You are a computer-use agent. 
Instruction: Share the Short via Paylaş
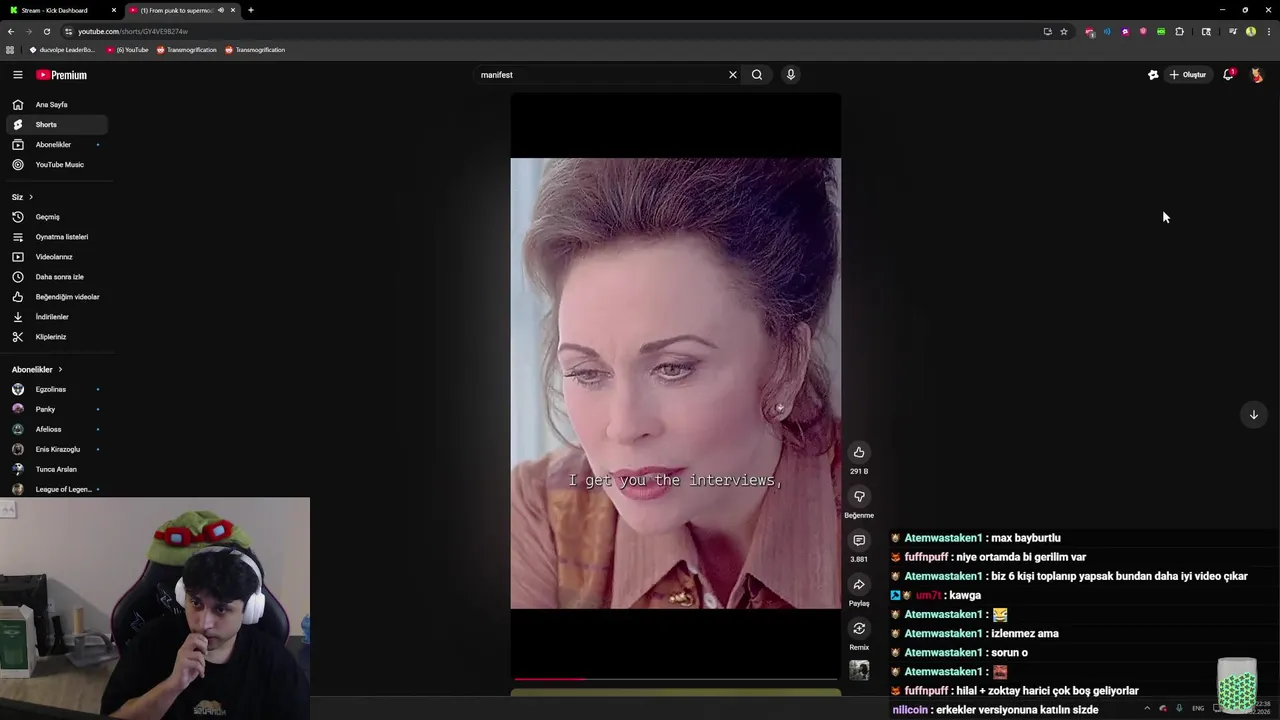(x=859, y=584)
